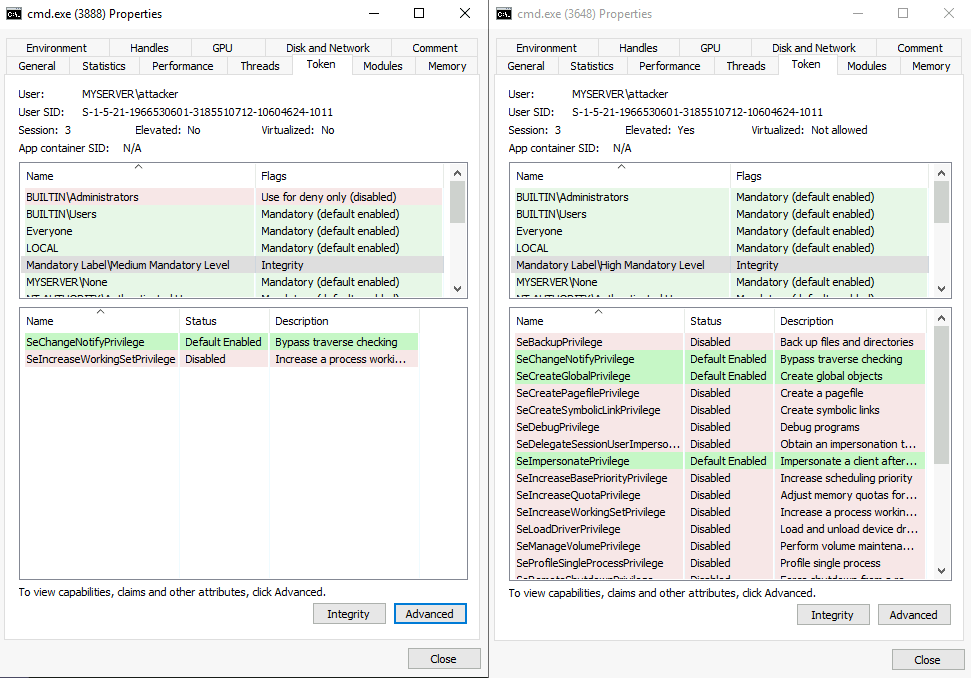
Task: Click the cmd.exe icon in left title bar
Action: coord(15,13)
